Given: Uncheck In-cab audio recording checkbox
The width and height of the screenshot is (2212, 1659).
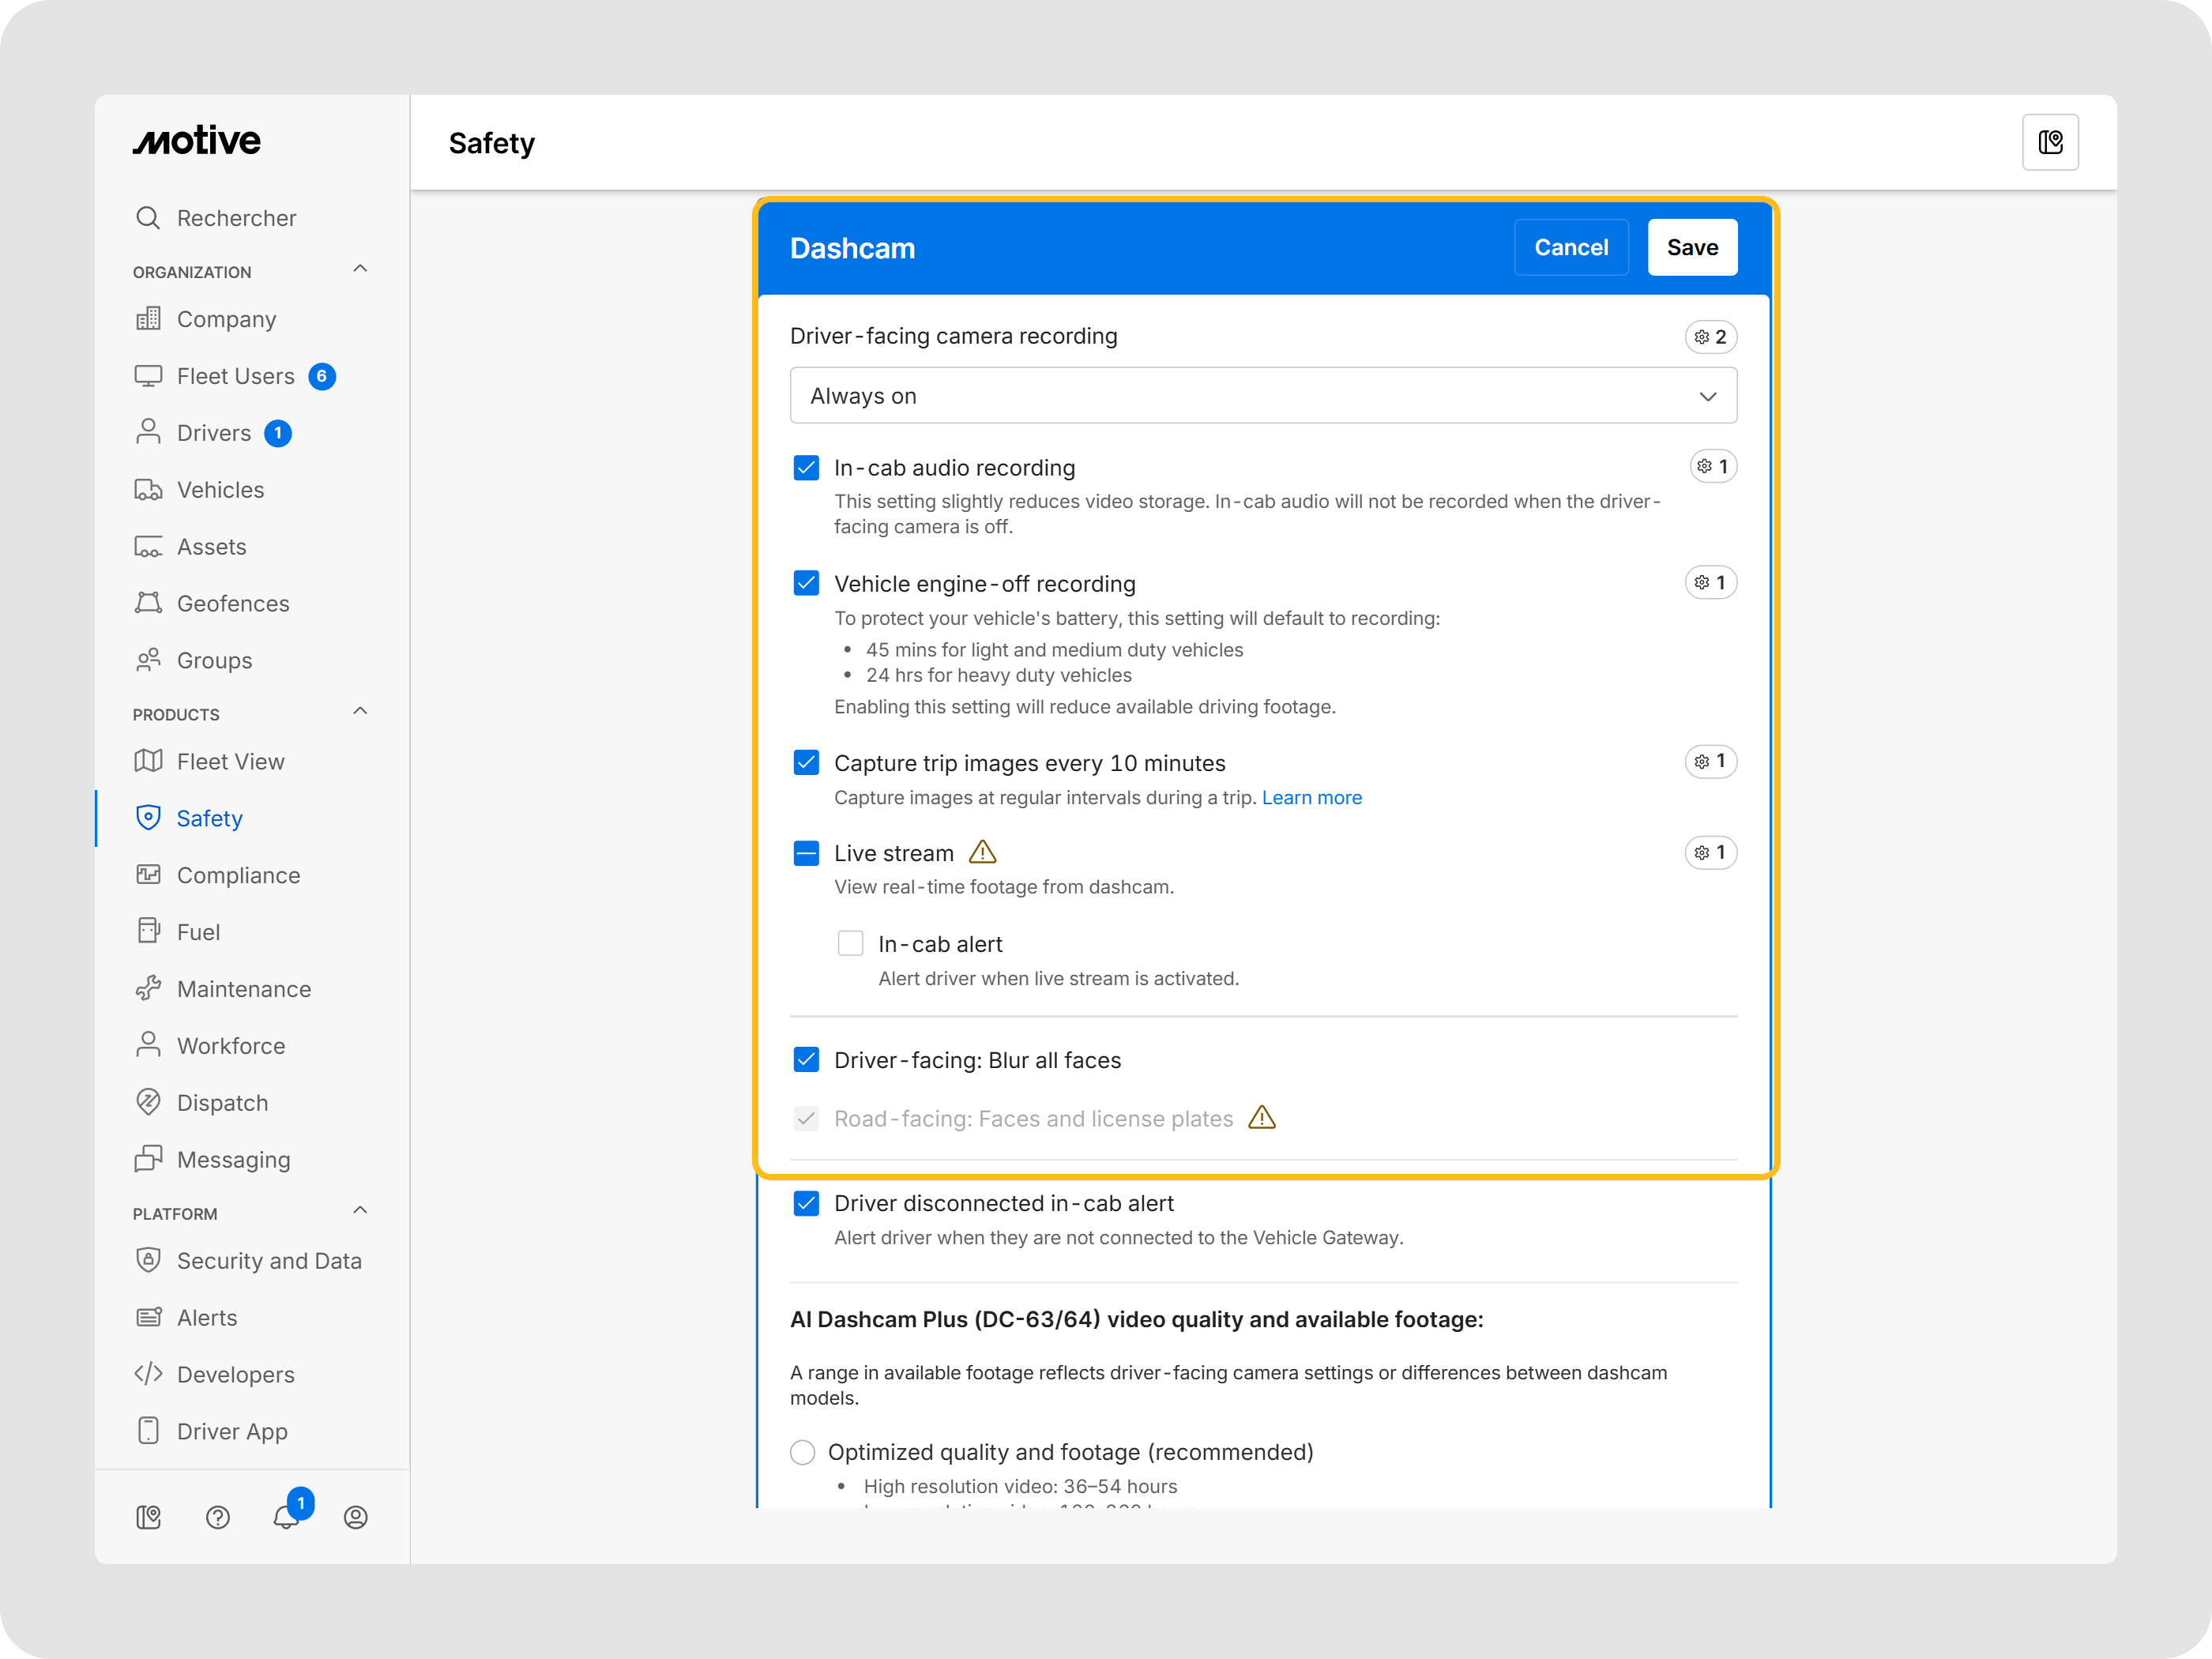Looking at the screenshot, I should point(806,468).
